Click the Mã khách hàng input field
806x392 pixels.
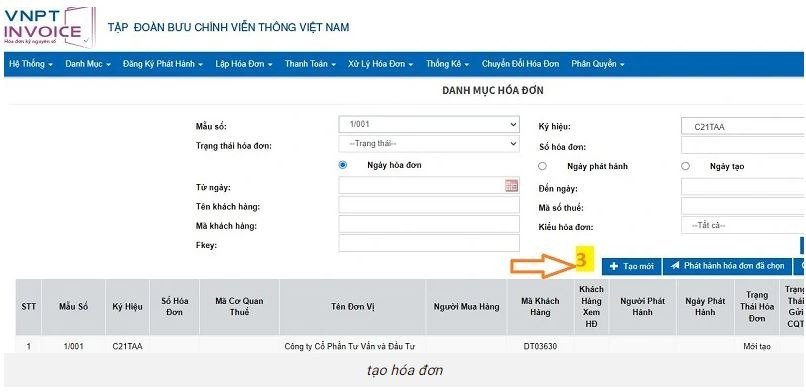(x=429, y=224)
